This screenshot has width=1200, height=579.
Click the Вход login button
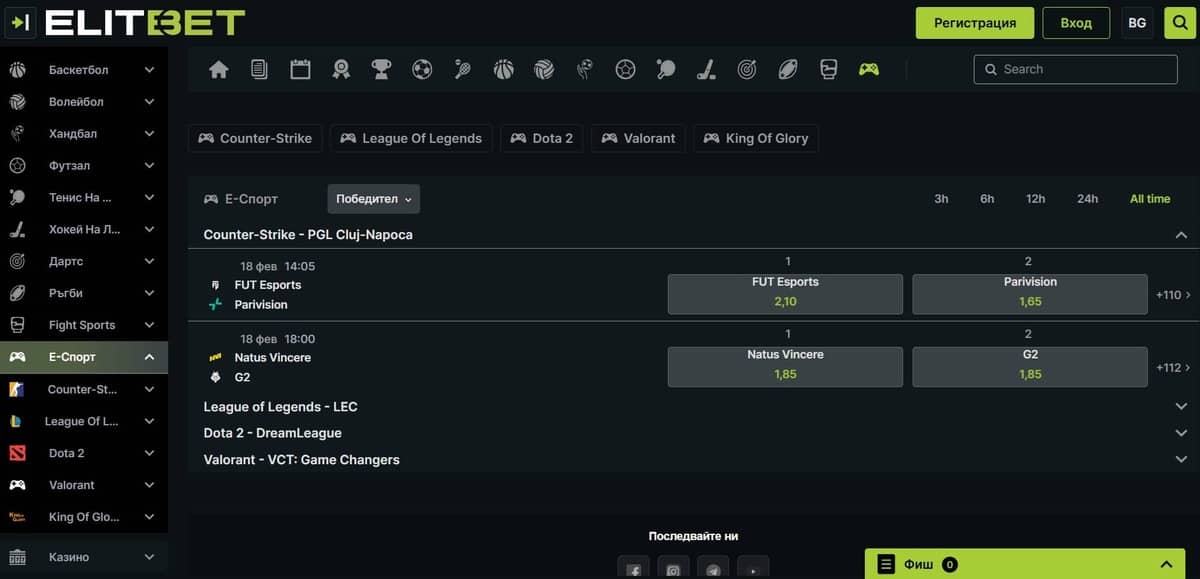(1076, 23)
